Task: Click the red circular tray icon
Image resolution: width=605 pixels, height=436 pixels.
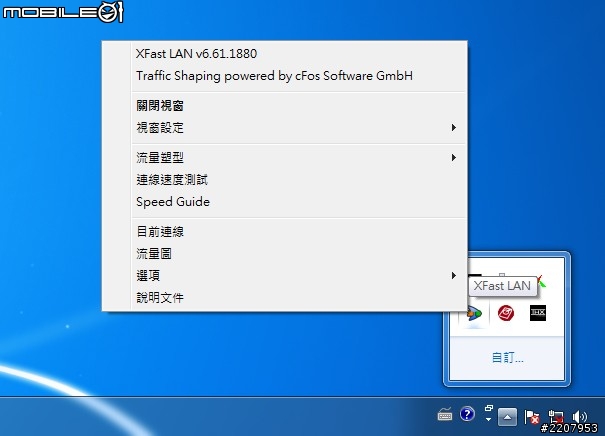Action: coord(506,313)
